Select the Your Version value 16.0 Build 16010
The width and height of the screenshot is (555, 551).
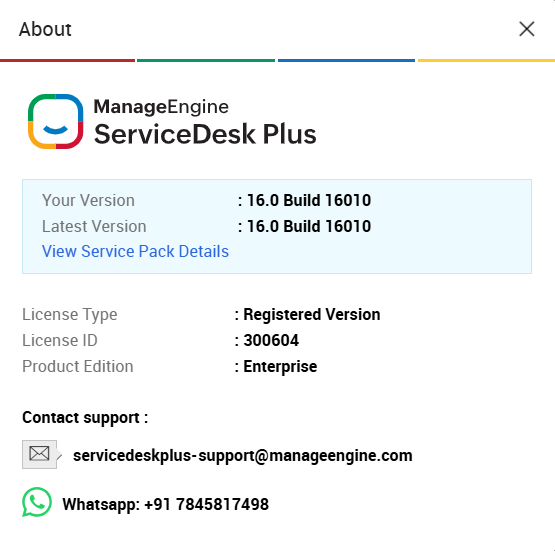click(x=309, y=200)
